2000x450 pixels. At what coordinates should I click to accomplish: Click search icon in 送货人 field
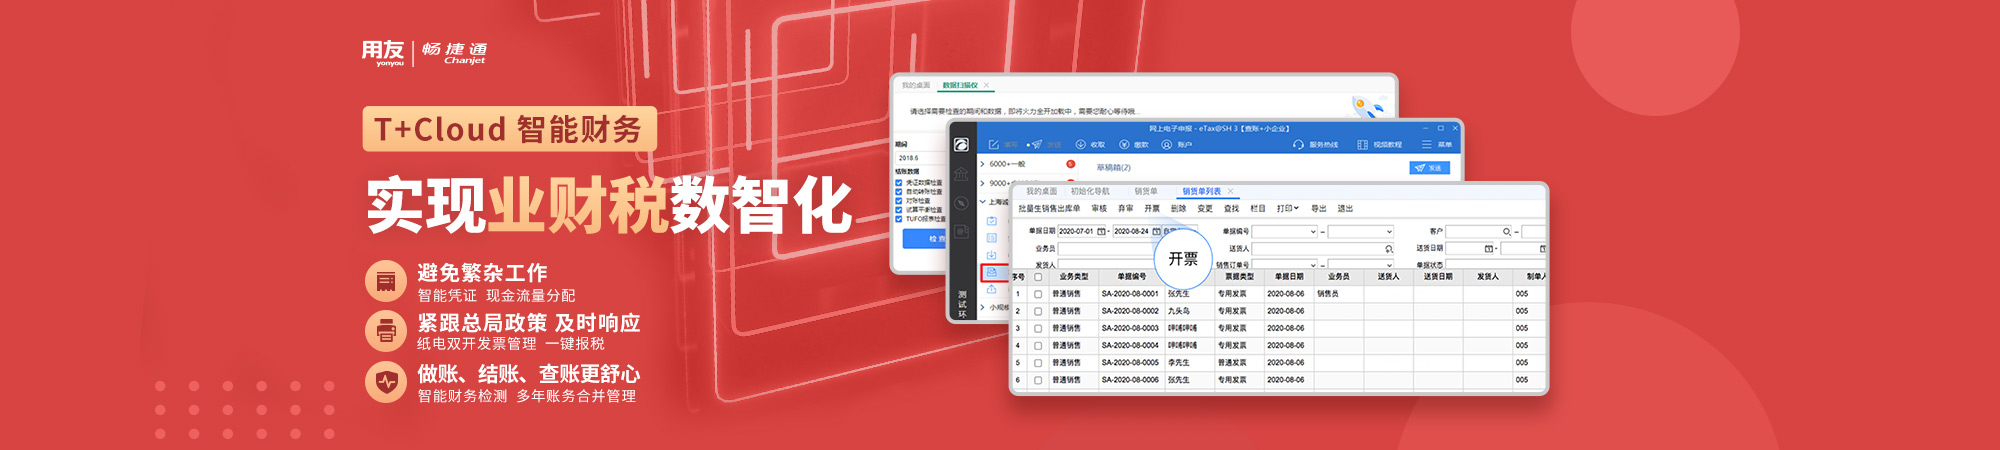tap(1389, 249)
